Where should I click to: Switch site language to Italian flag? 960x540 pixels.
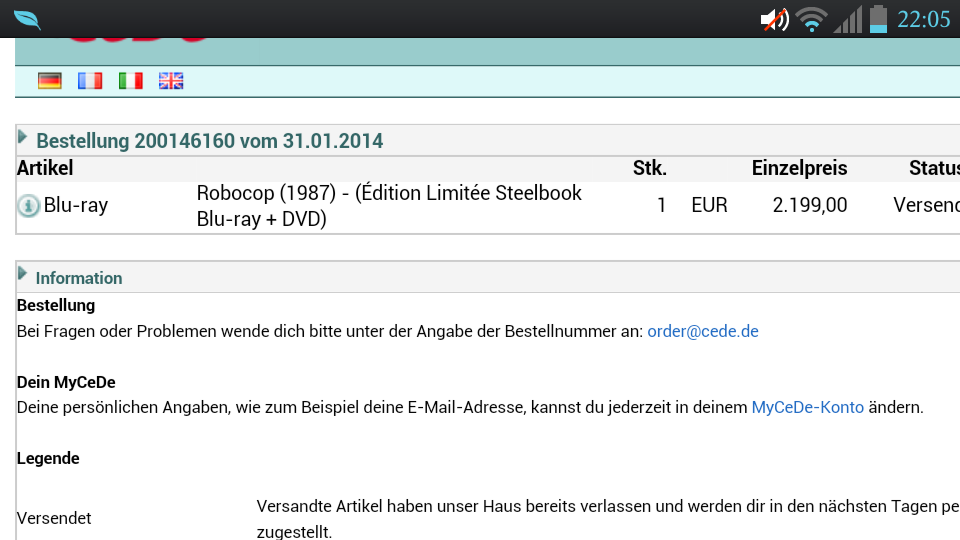[130, 81]
